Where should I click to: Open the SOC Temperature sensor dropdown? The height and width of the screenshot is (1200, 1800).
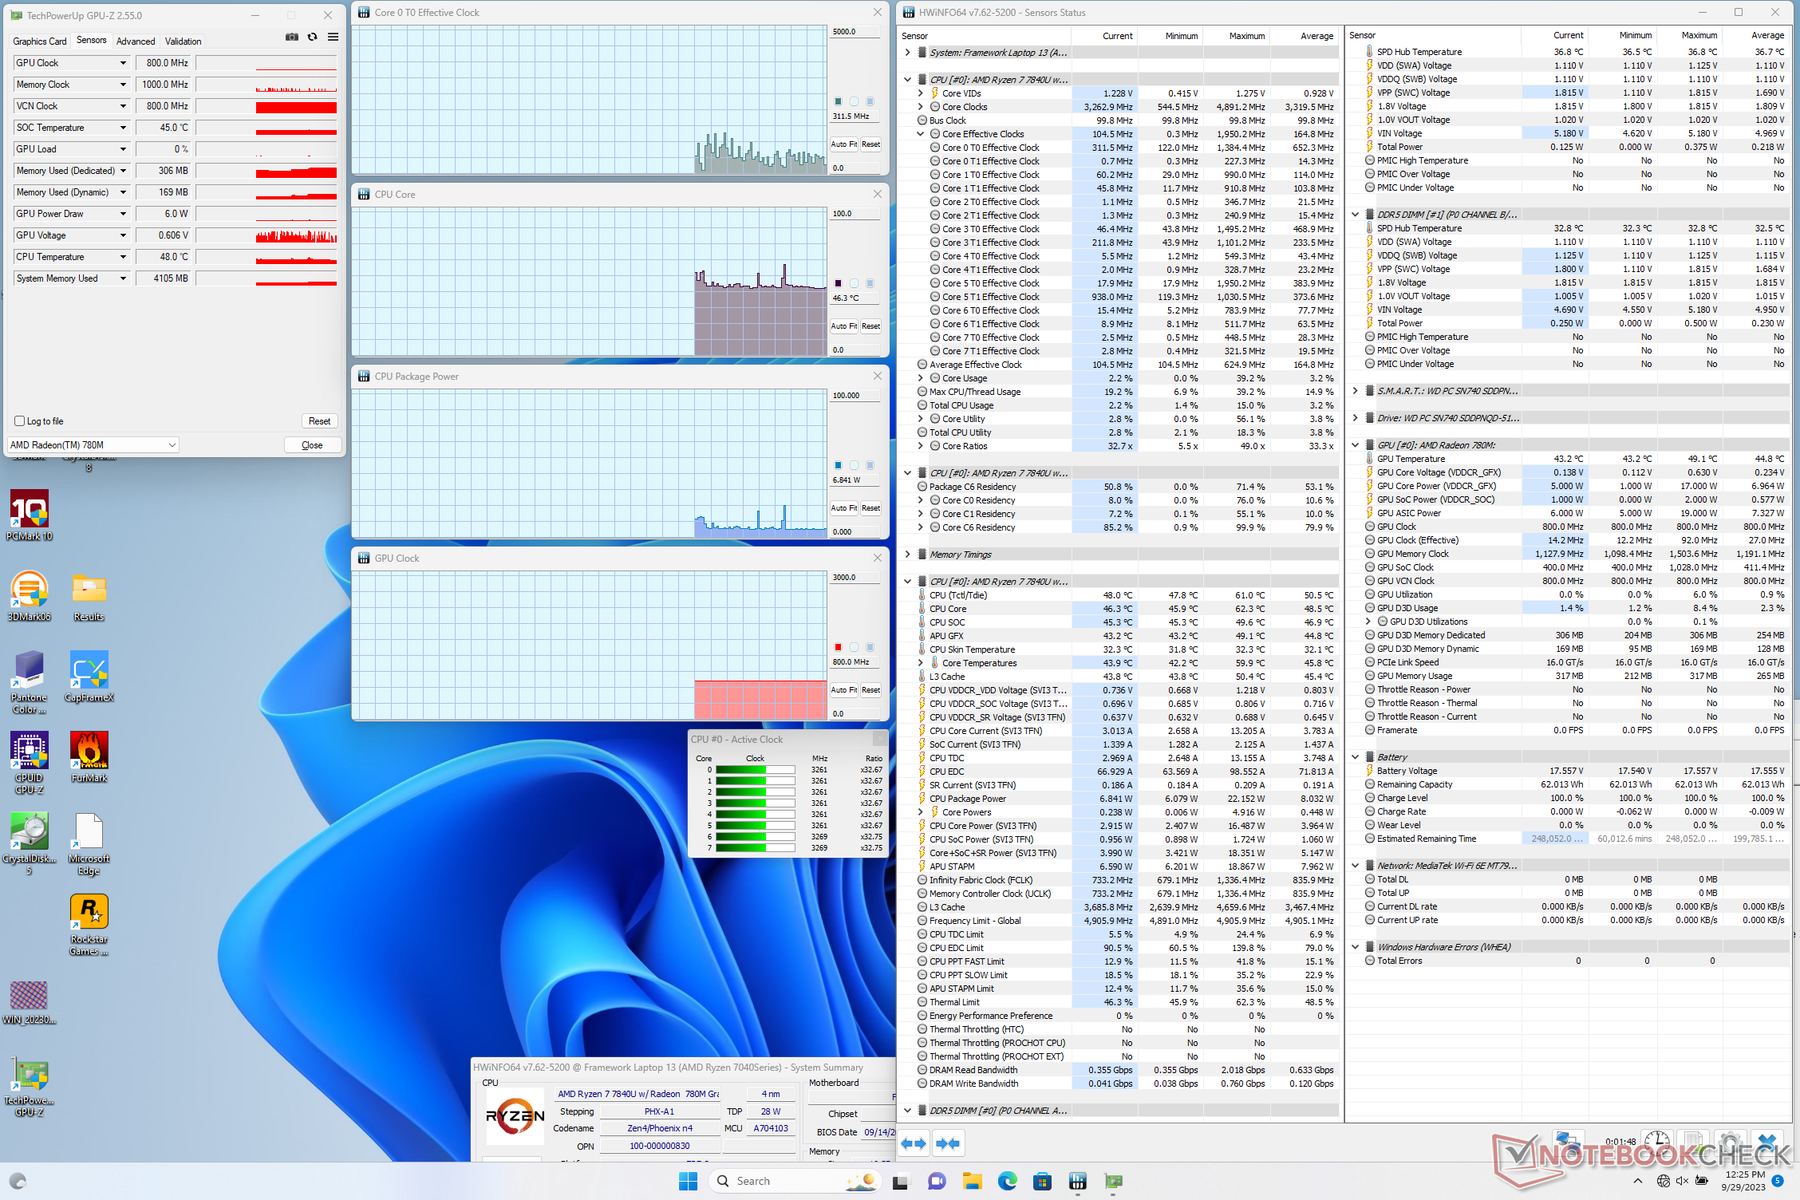[x=123, y=128]
